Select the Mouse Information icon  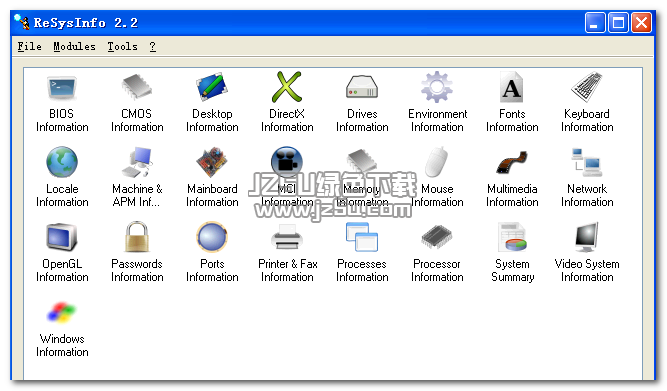tap(437, 162)
